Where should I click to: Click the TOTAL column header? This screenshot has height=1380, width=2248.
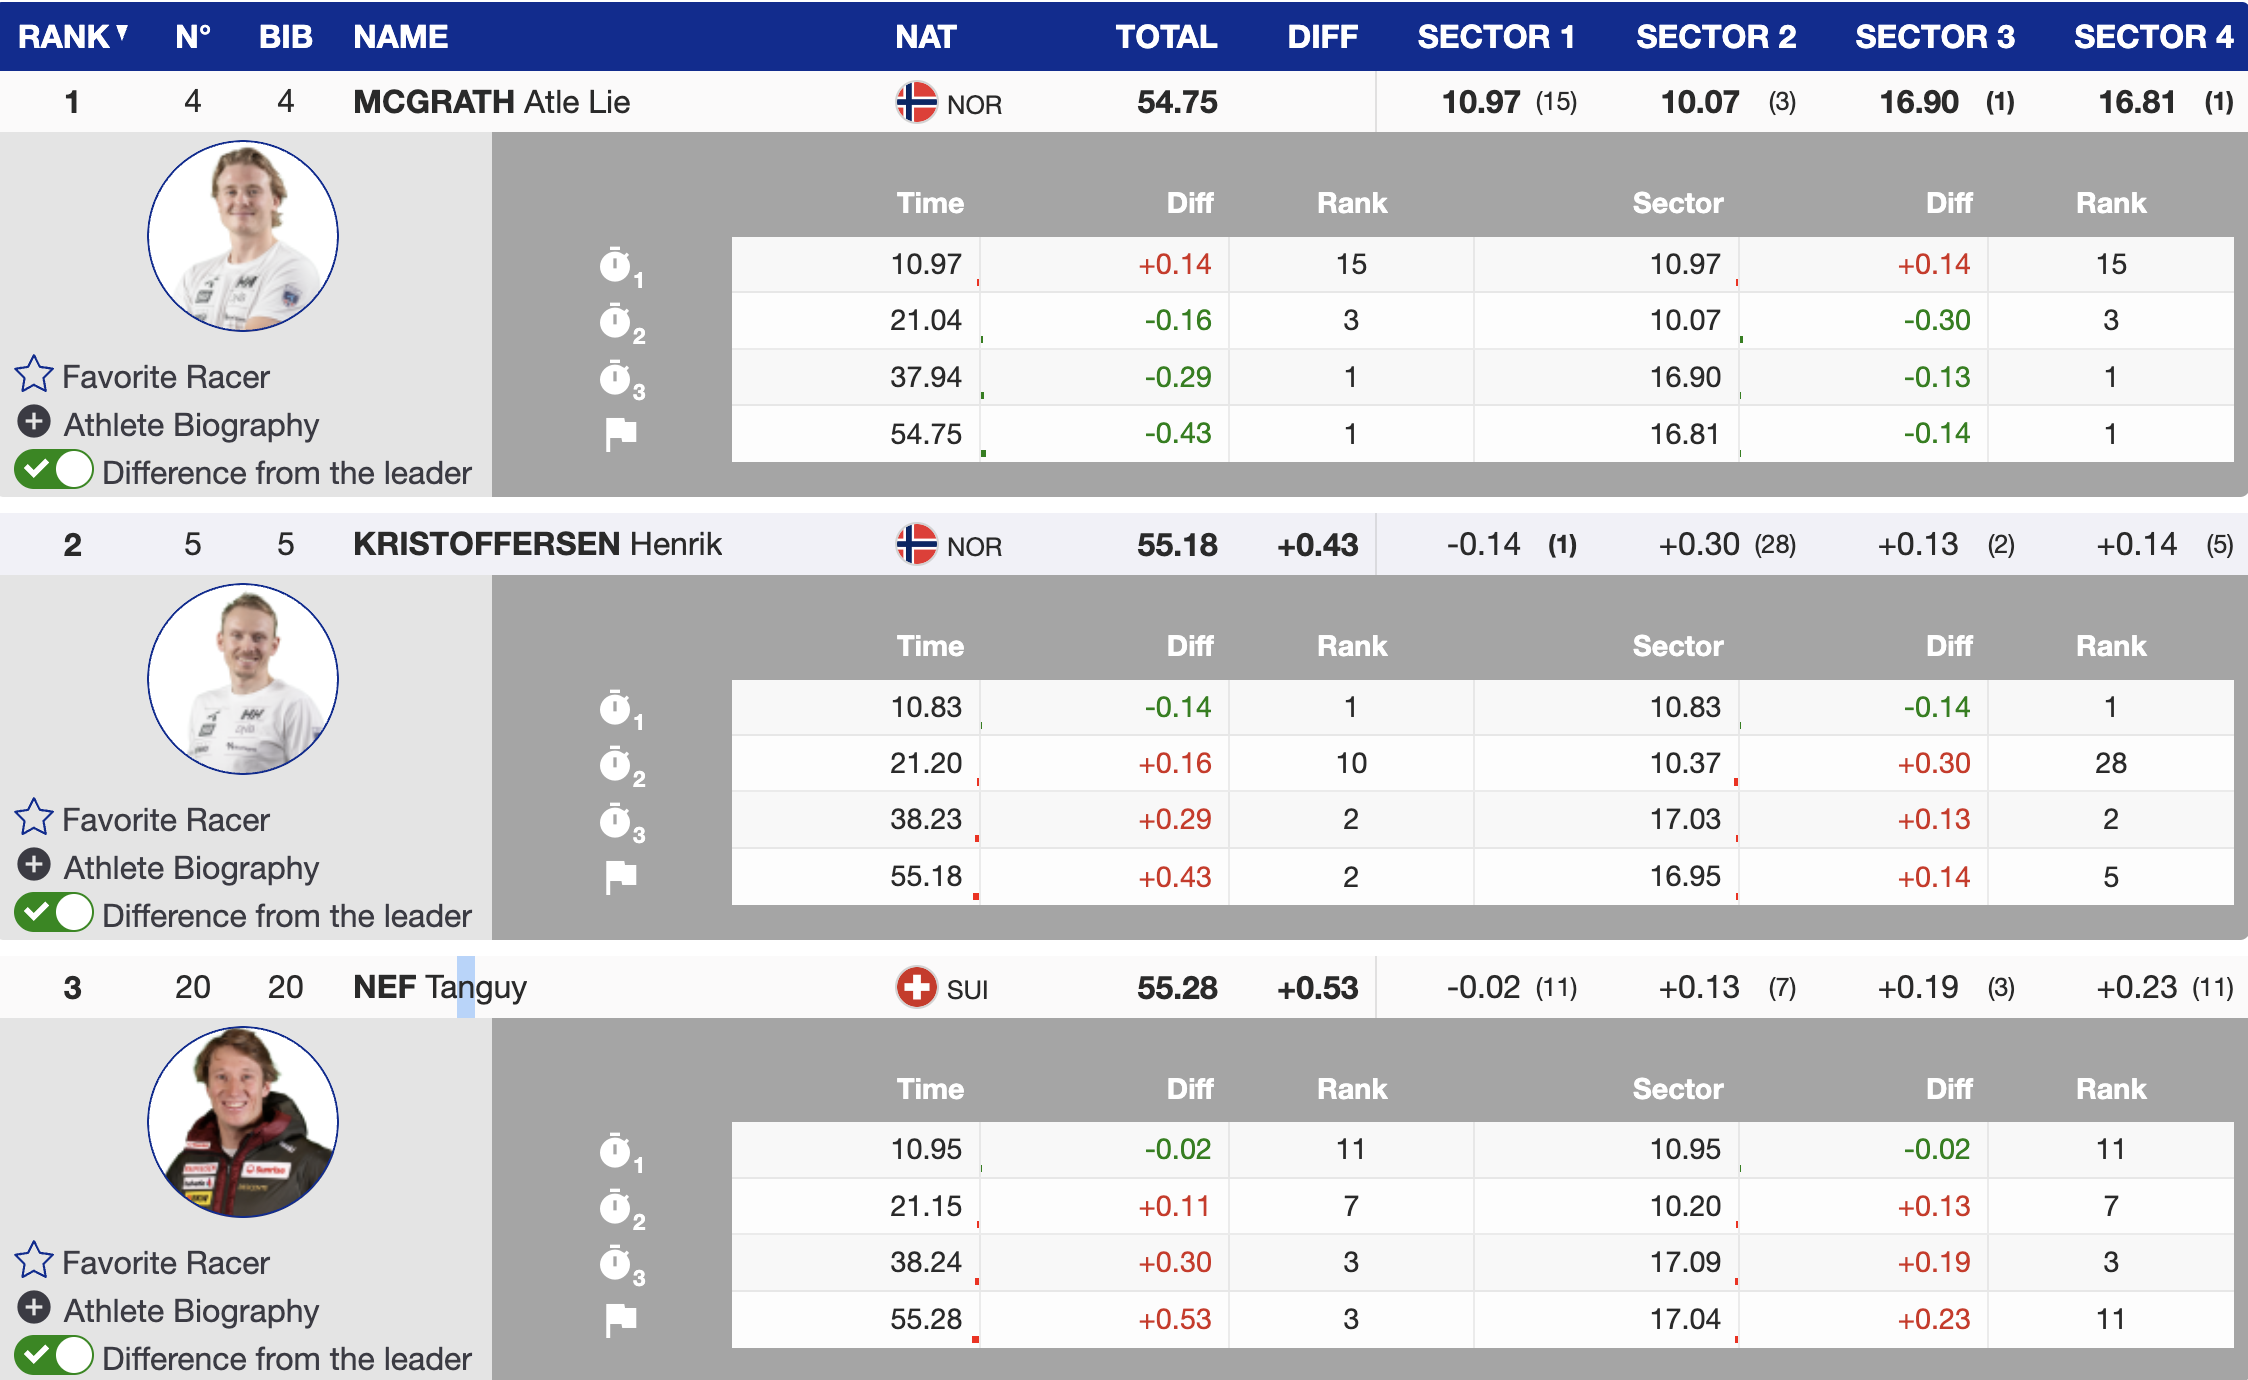coord(1166,37)
